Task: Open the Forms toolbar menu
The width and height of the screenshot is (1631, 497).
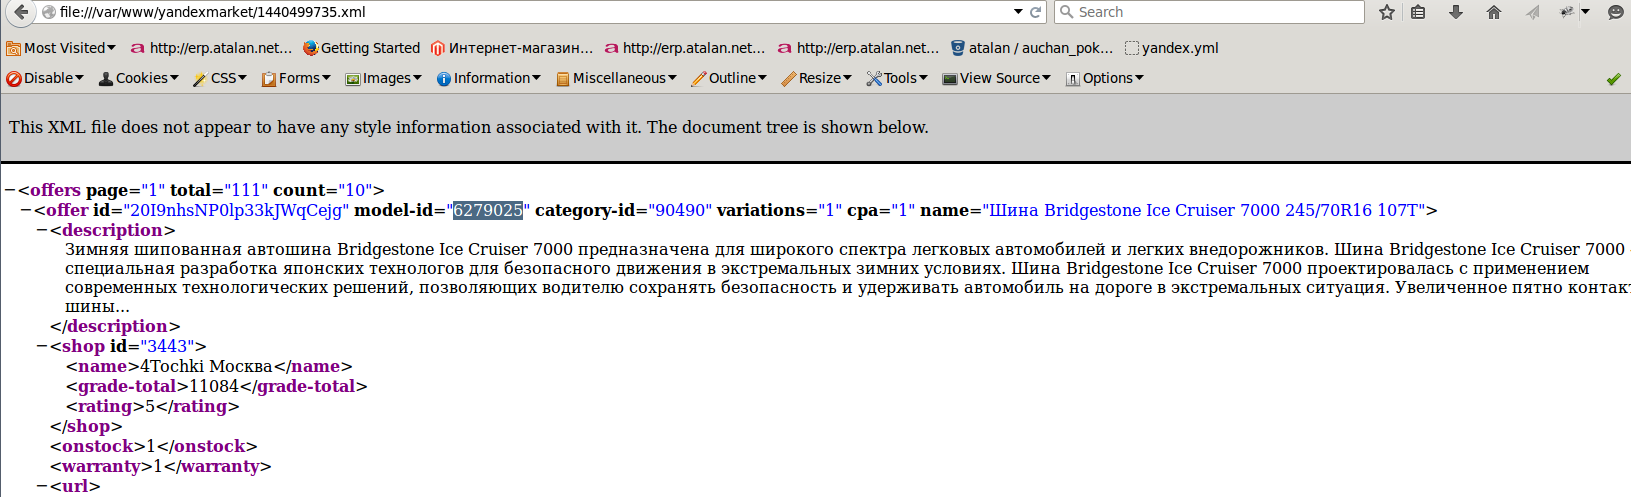Action: pyautogui.click(x=296, y=78)
